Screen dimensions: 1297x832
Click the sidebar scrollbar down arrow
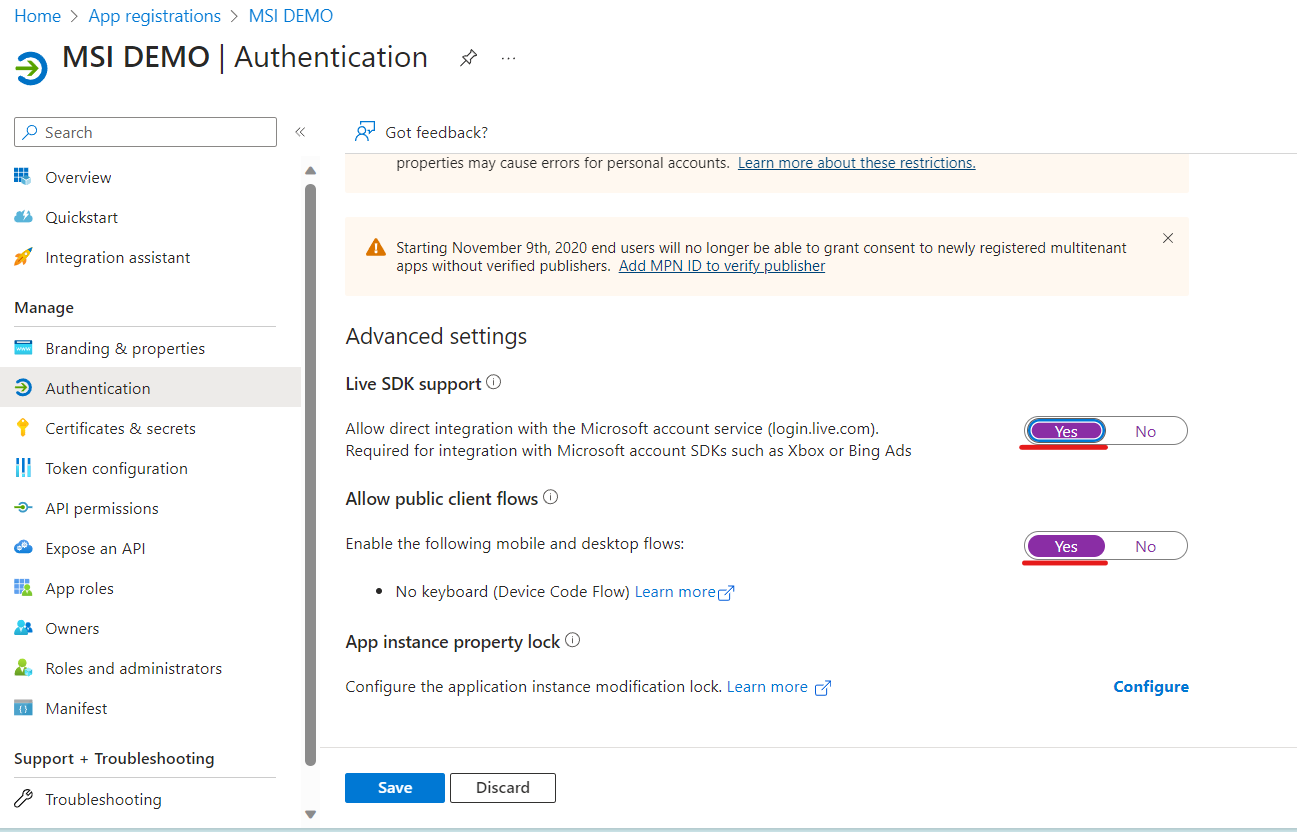coord(310,814)
